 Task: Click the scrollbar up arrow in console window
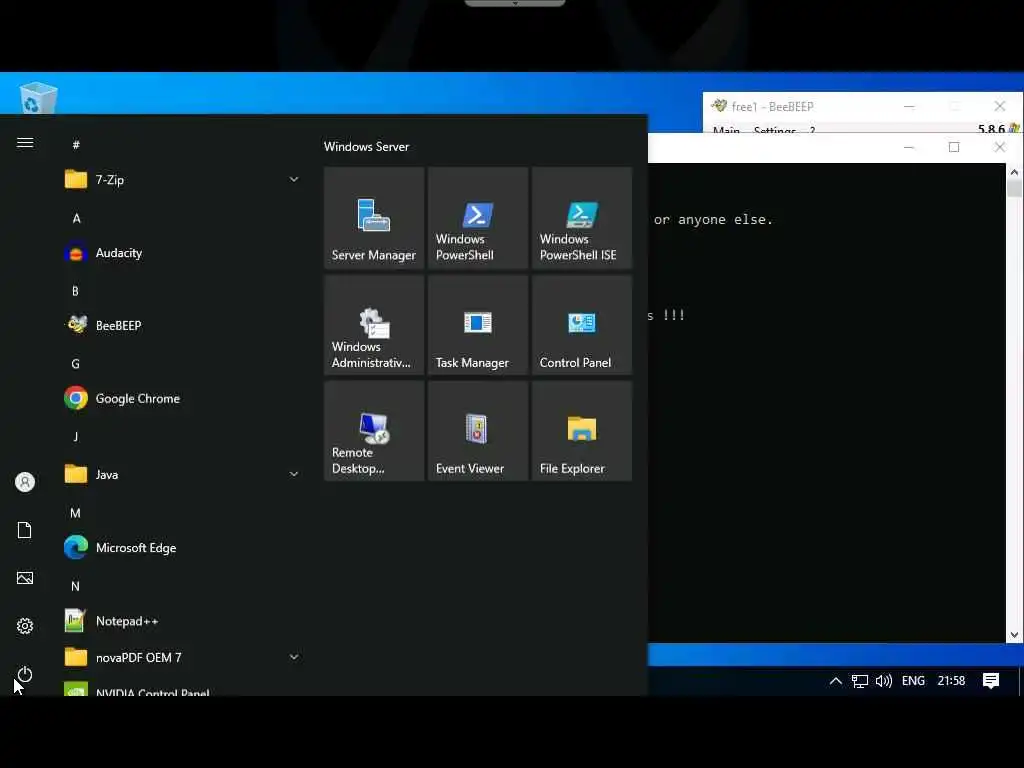point(1014,172)
